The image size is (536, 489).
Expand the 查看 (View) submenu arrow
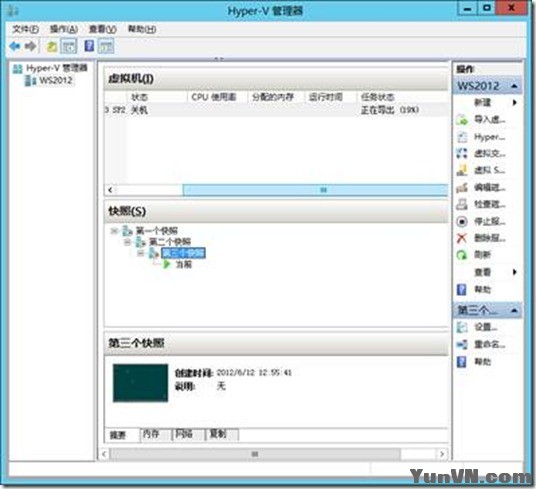(x=514, y=272)
